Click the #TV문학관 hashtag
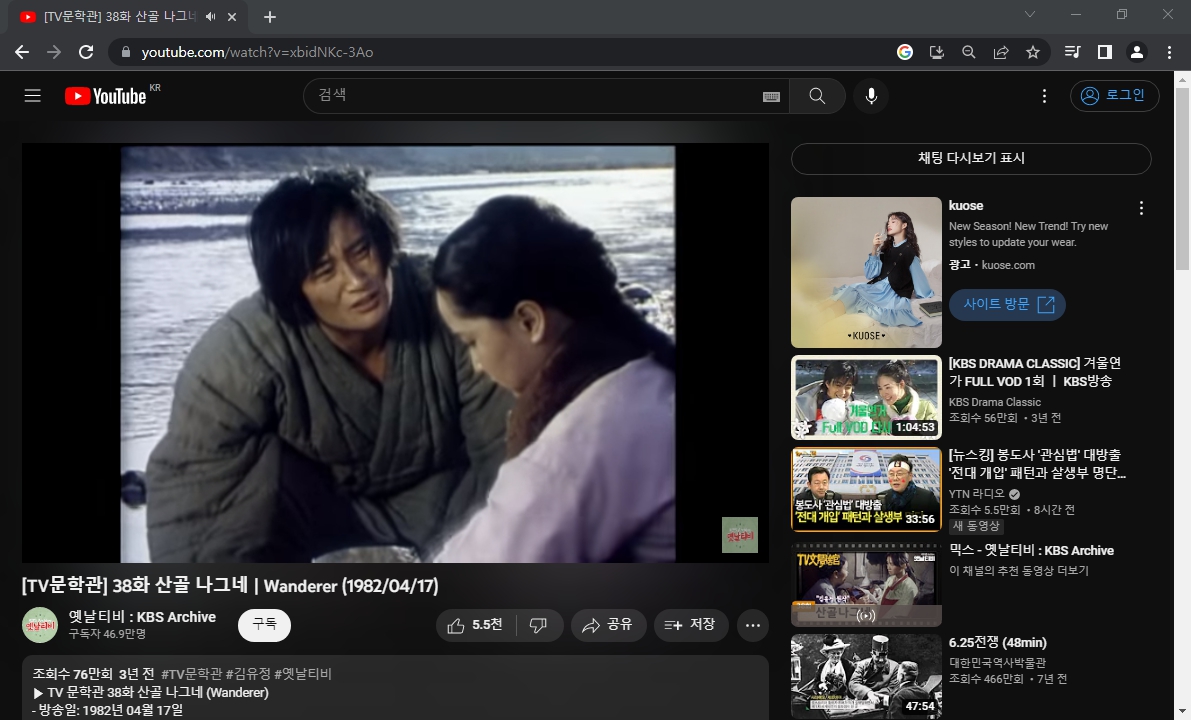Viewport: 1191px width, 720px height. pyautogui.click(x=191, y=674)
